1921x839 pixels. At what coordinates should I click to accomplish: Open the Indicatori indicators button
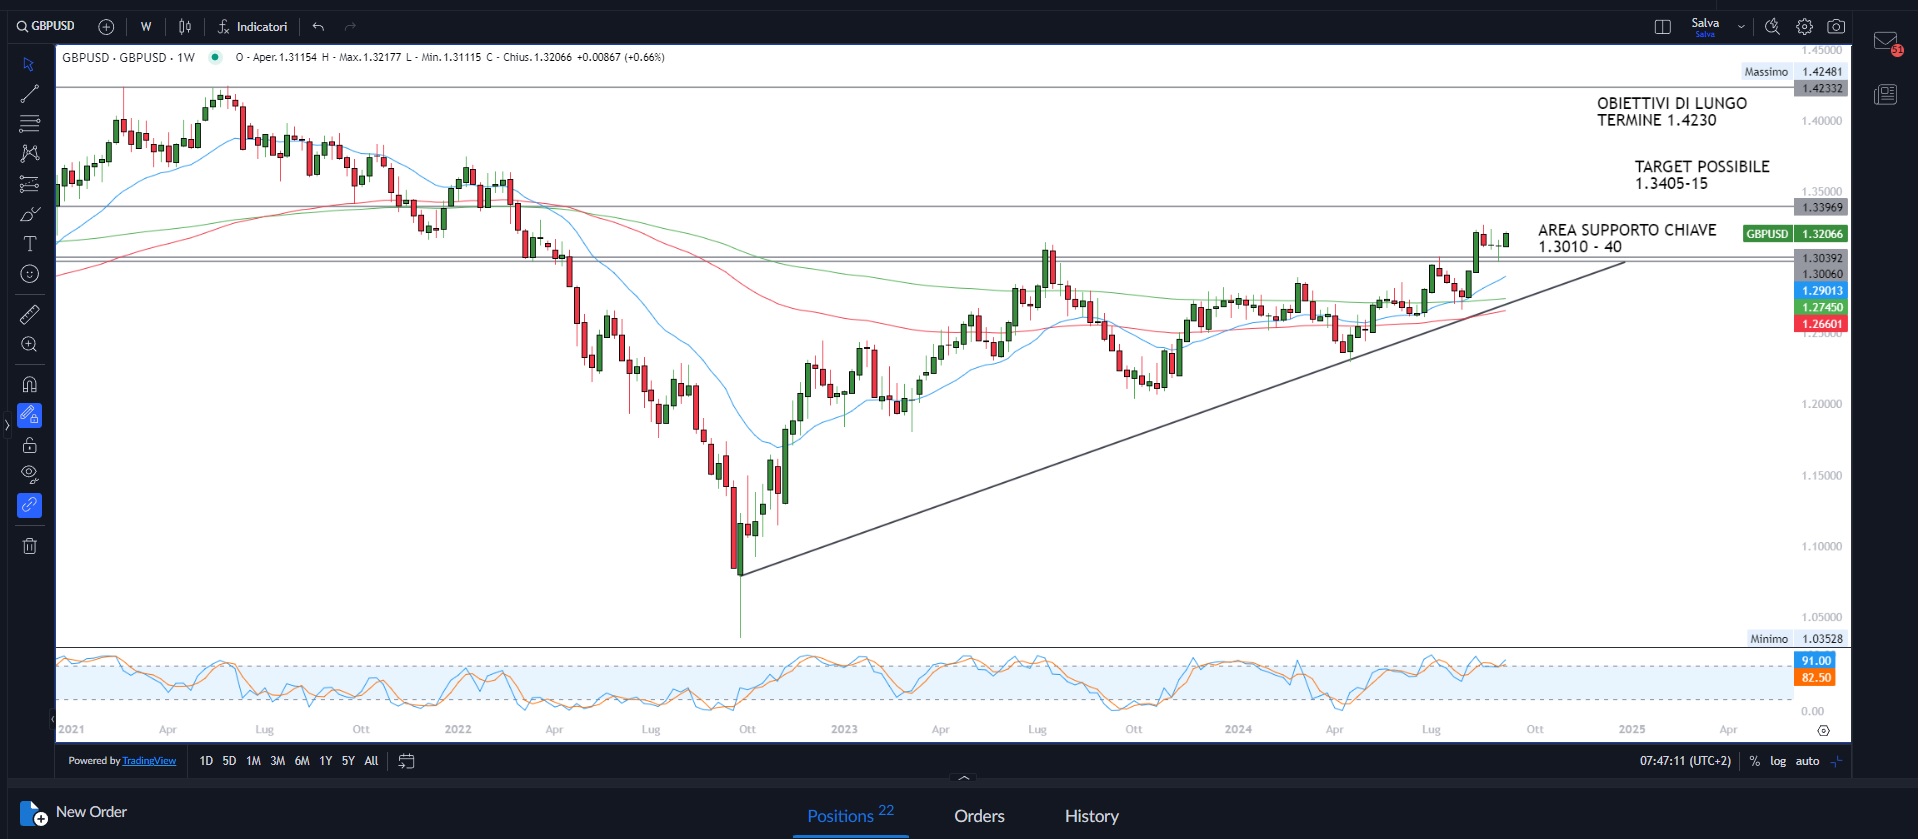[253, 27]
